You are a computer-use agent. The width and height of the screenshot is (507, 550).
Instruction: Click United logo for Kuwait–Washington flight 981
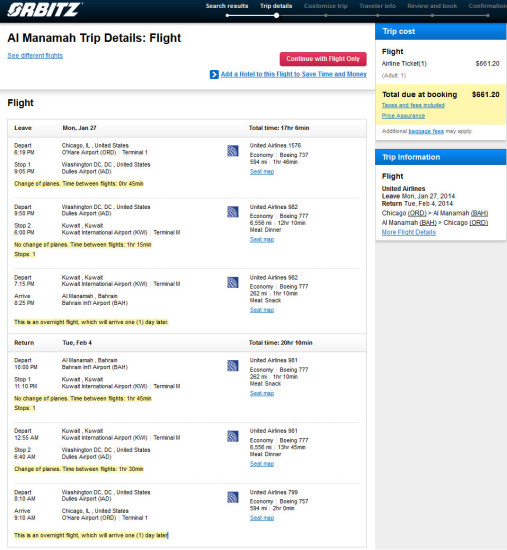233,436
